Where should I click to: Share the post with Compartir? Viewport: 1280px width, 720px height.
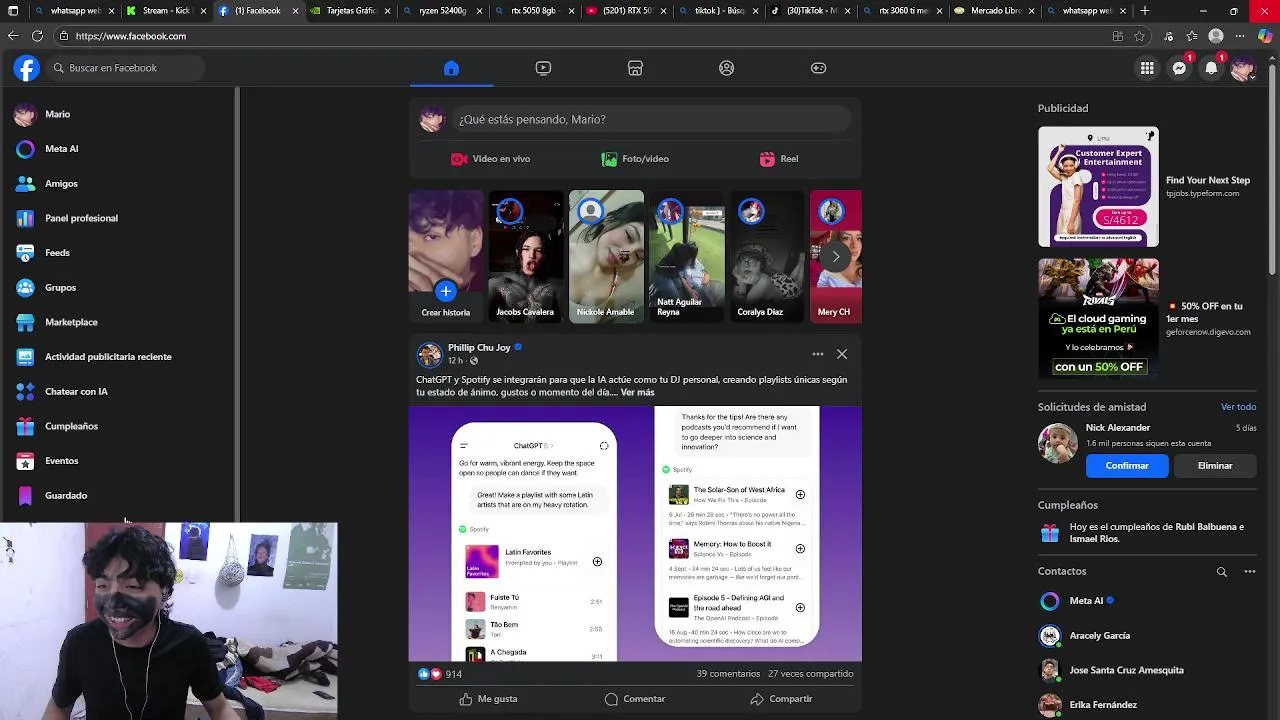pos(781,699)
